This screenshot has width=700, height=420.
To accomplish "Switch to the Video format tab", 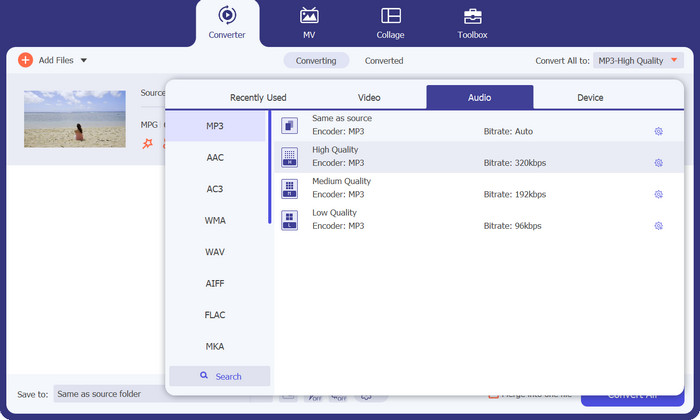I will click(x=369, y=98).
